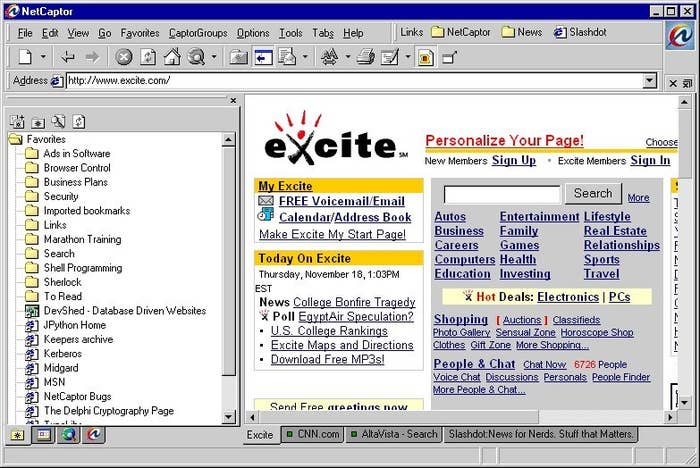Open the dropdown arrow beside the Edit icon
The image size is (700, 468).
coord(408,57)
